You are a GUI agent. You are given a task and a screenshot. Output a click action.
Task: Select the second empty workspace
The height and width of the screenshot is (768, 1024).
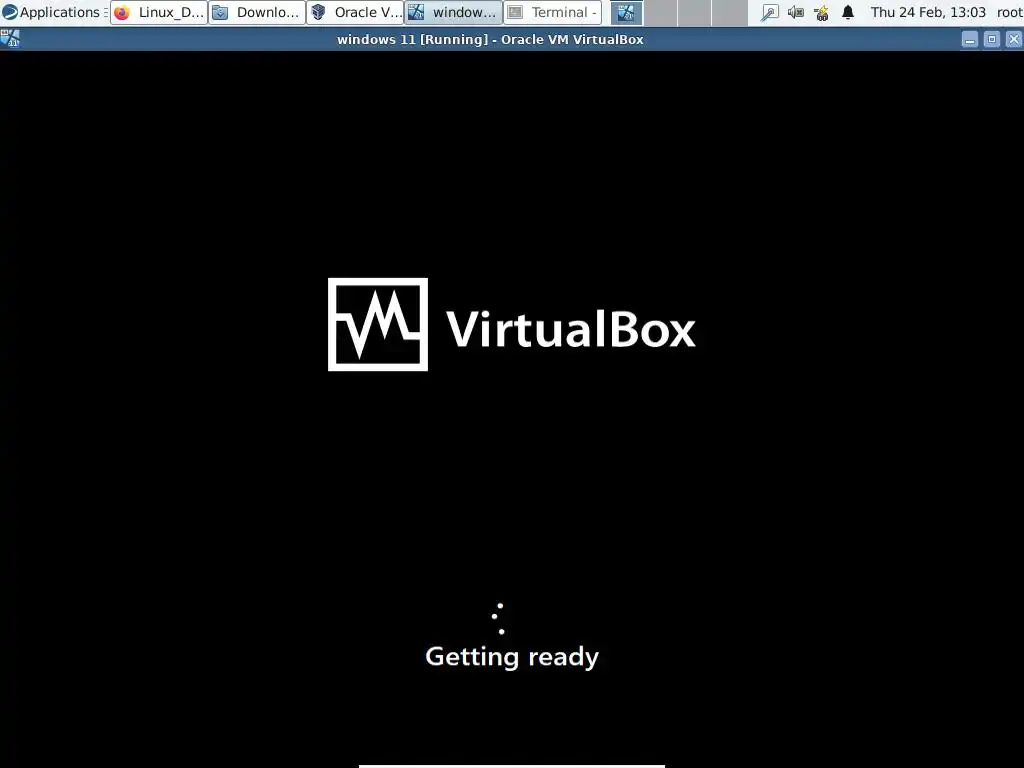660,12
